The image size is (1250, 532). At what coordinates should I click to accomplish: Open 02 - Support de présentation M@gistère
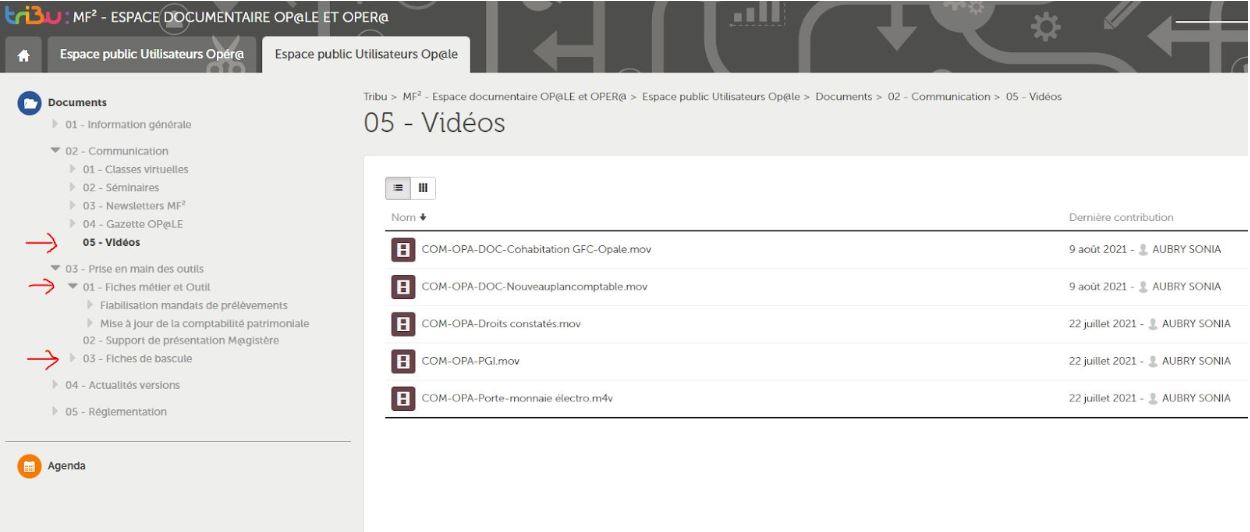(x=180, y=340)
